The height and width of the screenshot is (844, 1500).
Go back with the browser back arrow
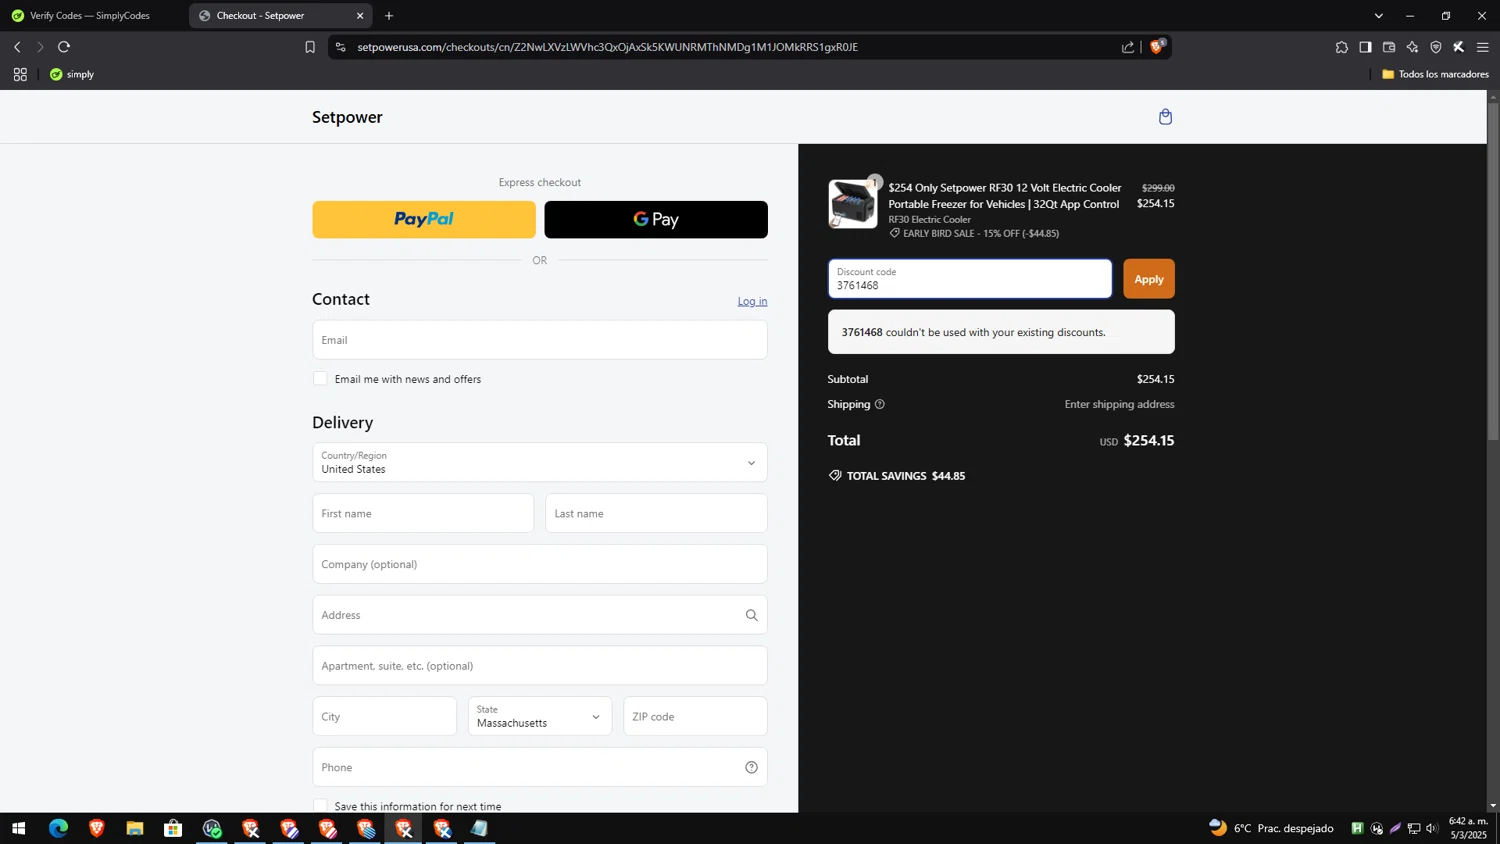(17, 47)
